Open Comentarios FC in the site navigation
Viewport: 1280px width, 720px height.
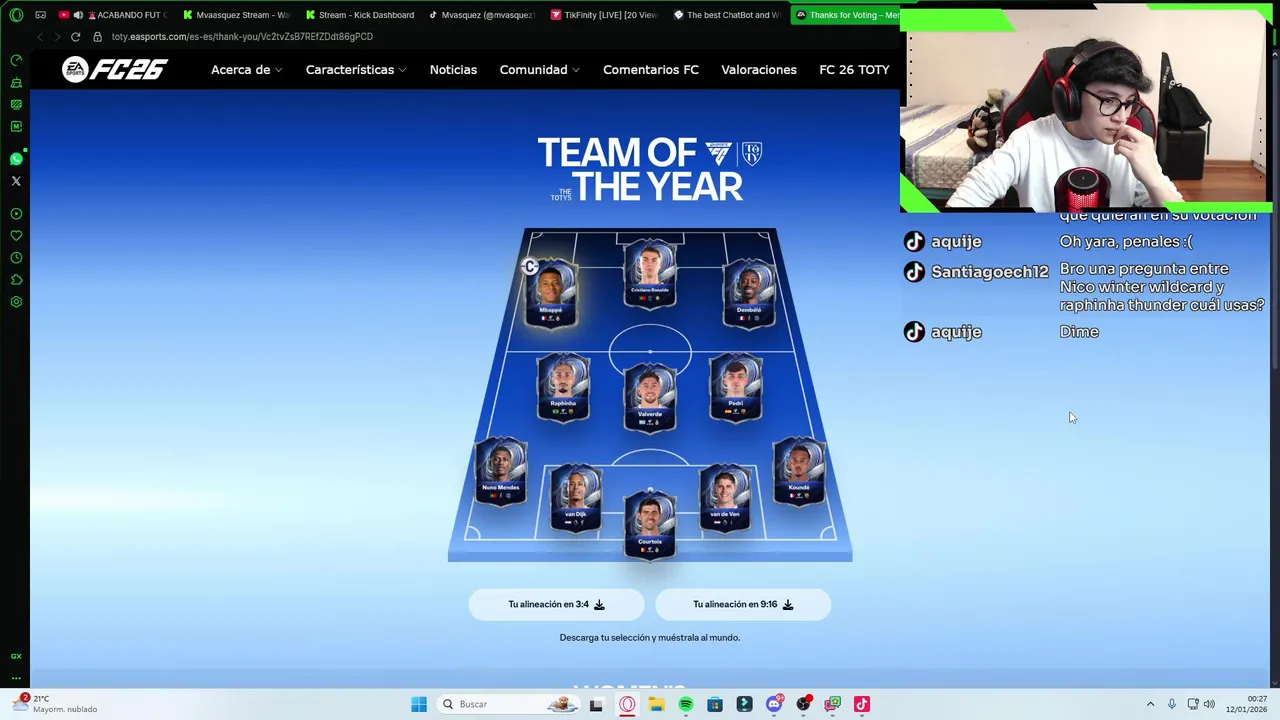[651, 70]
